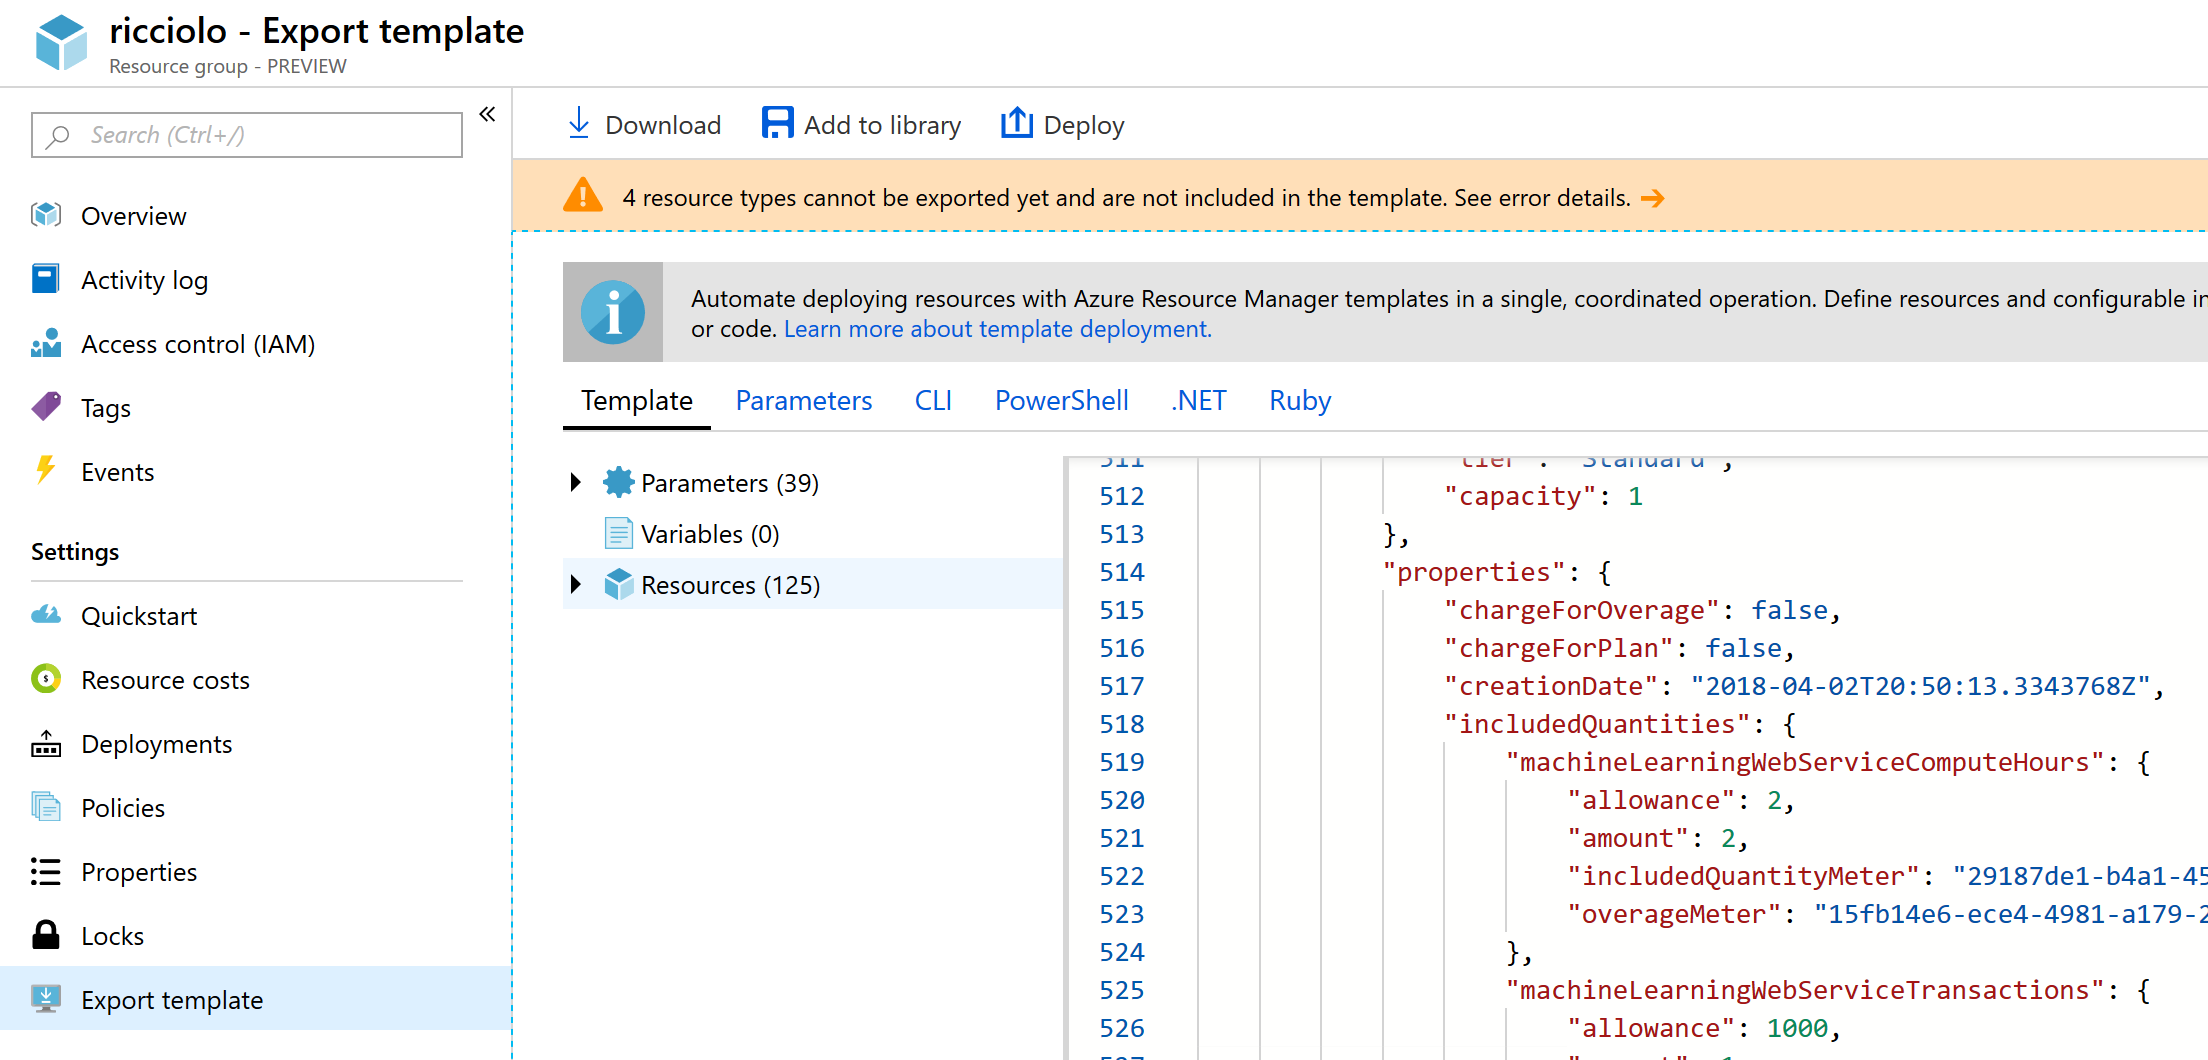
Task: Click the Properties list icon
Action: 46,871
